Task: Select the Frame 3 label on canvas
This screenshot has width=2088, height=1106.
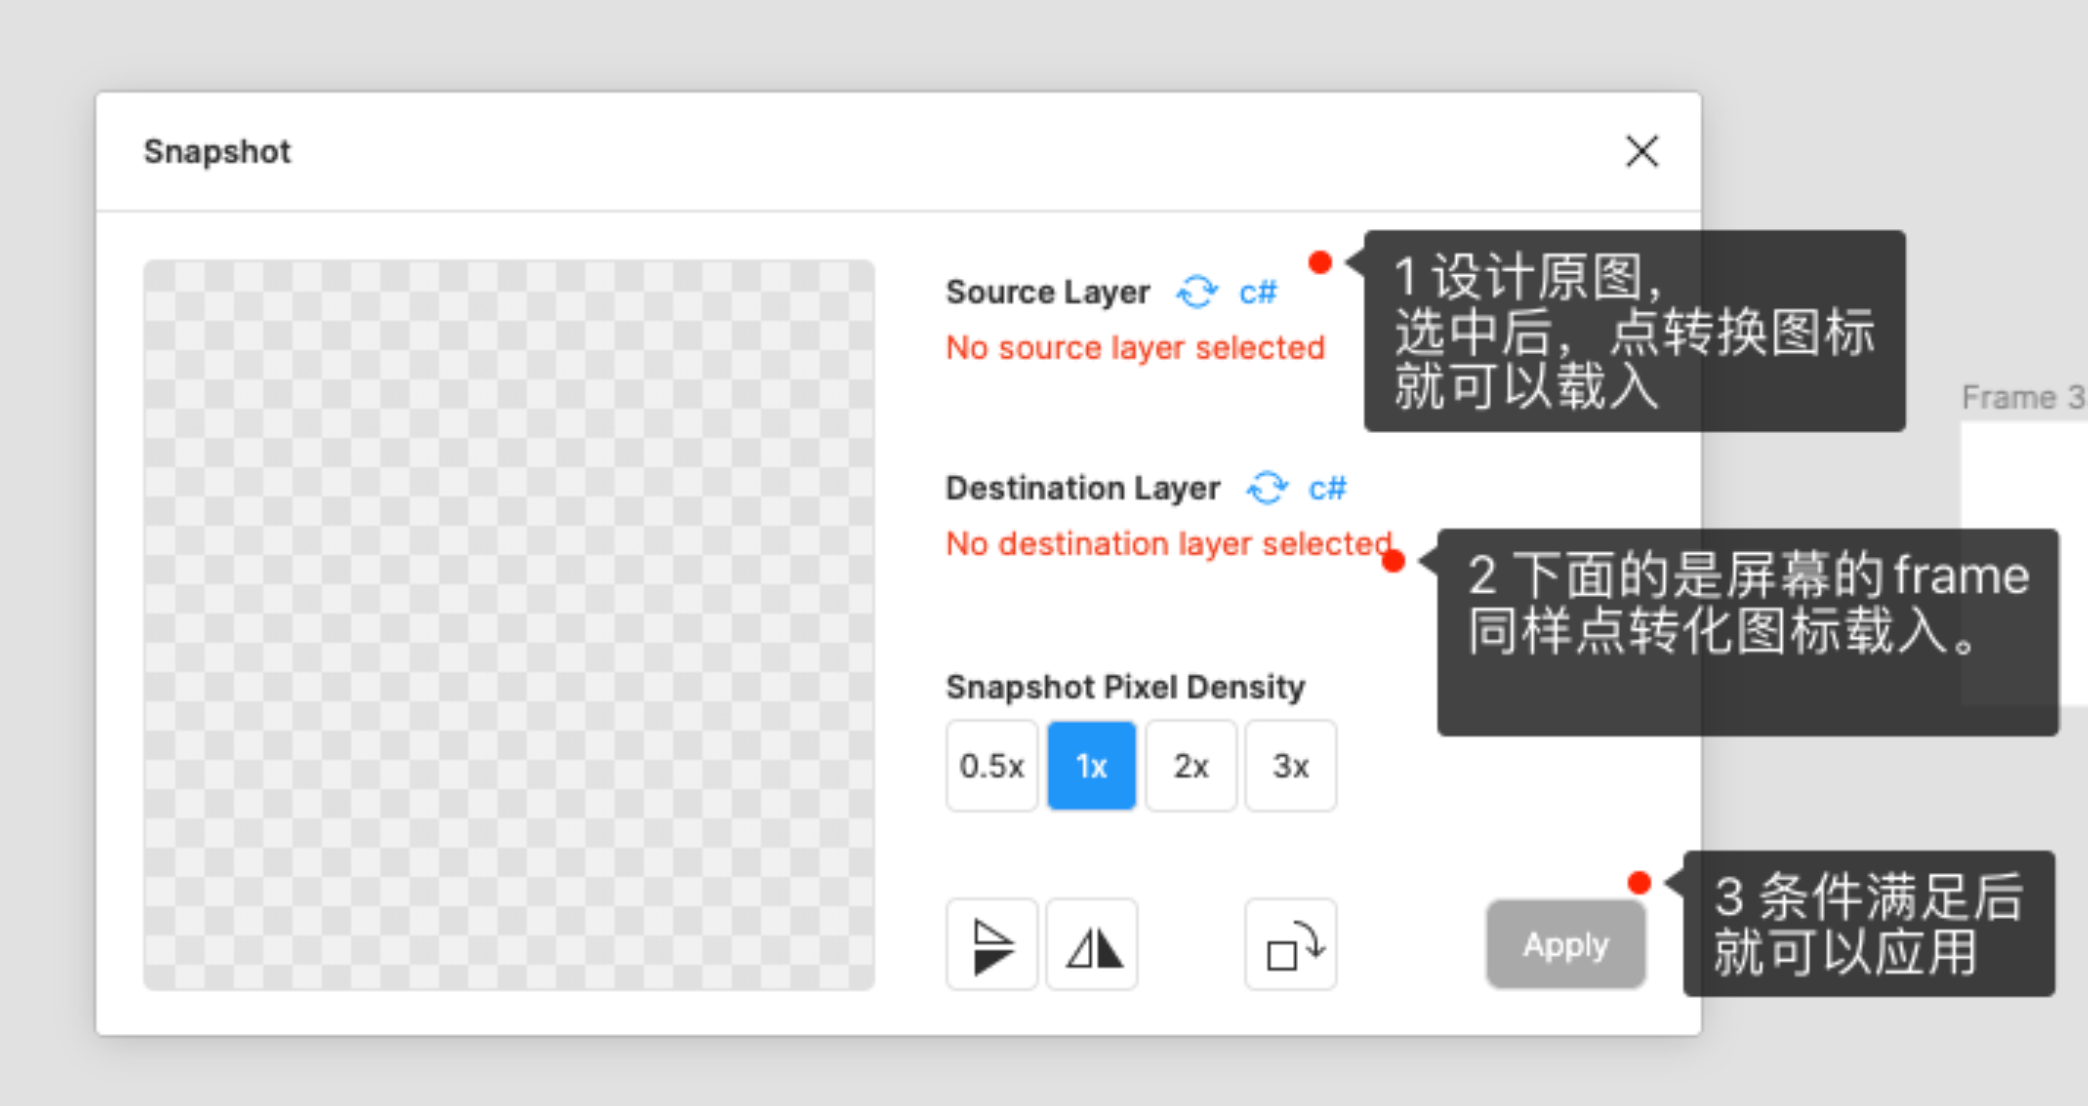Action: 2020,398
